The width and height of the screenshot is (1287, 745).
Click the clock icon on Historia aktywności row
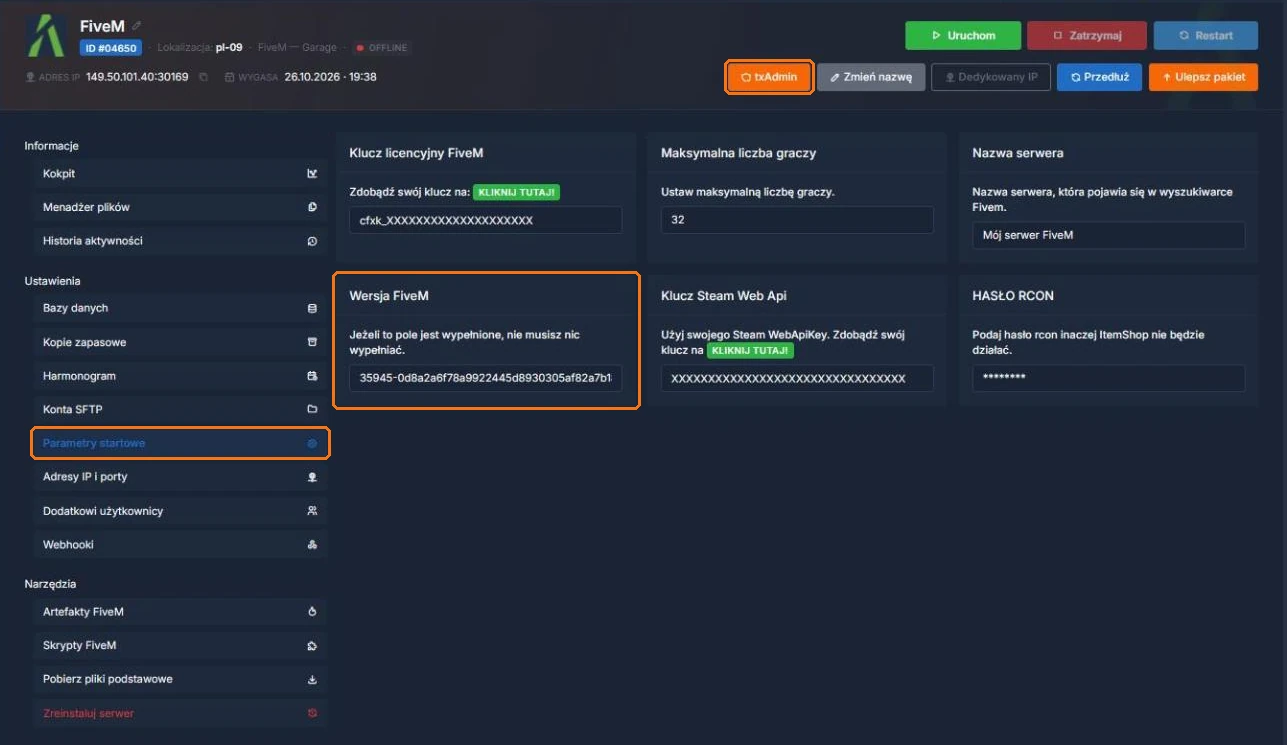coord(312,241)
